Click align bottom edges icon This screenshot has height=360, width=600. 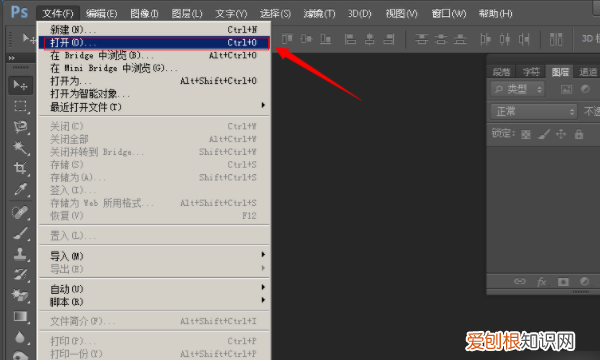tap(325, 39)
